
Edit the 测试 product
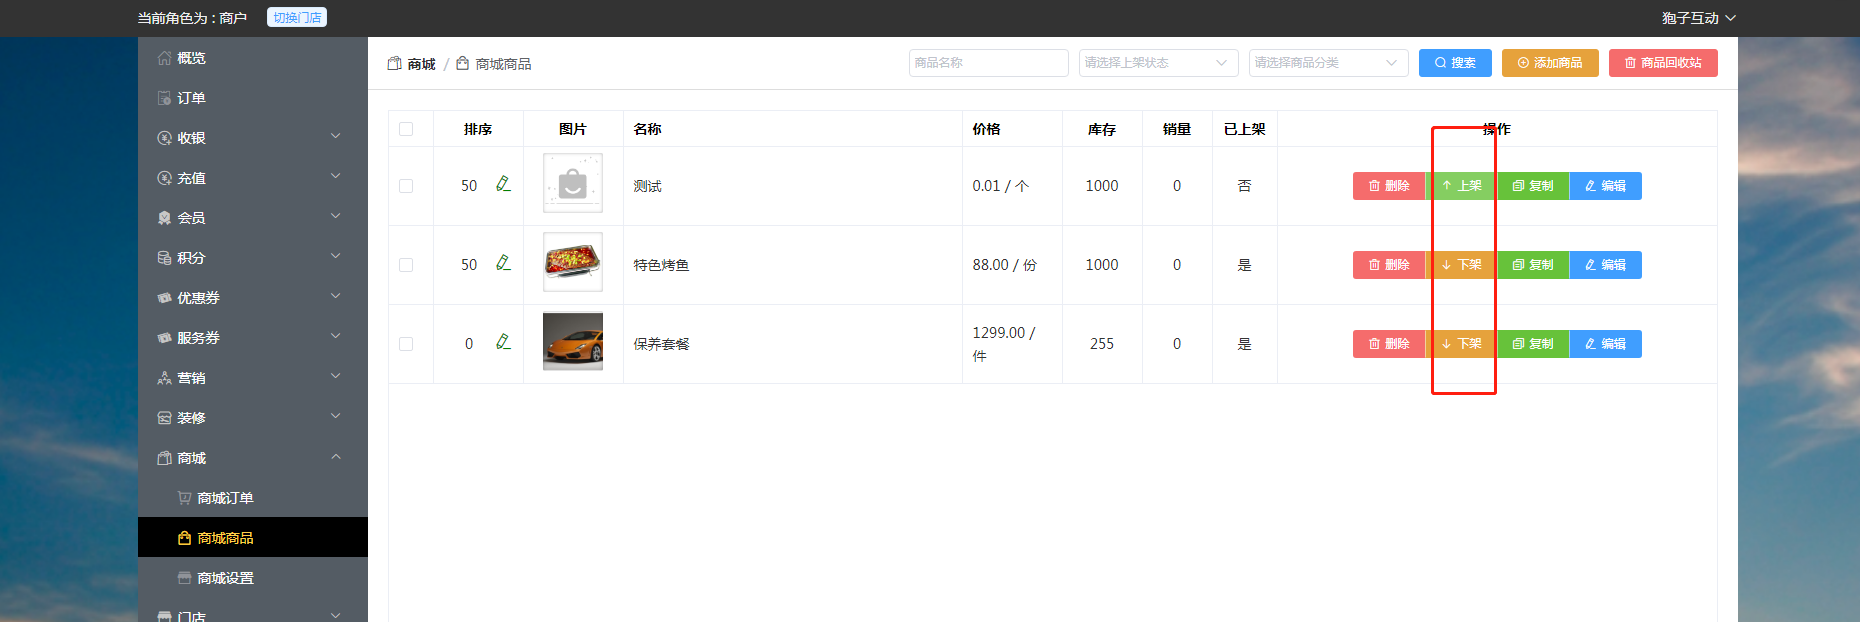(x=1605, y=186)
